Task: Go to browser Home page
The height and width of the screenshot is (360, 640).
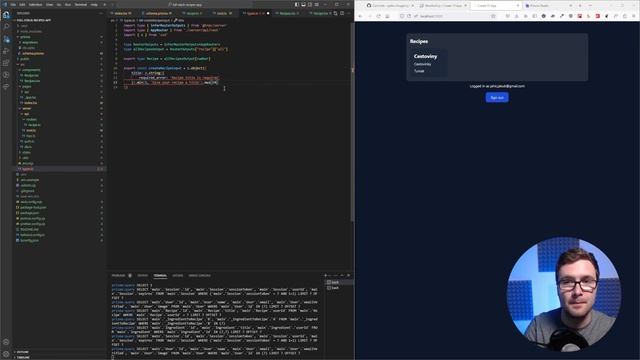Action: click(387, 16)
